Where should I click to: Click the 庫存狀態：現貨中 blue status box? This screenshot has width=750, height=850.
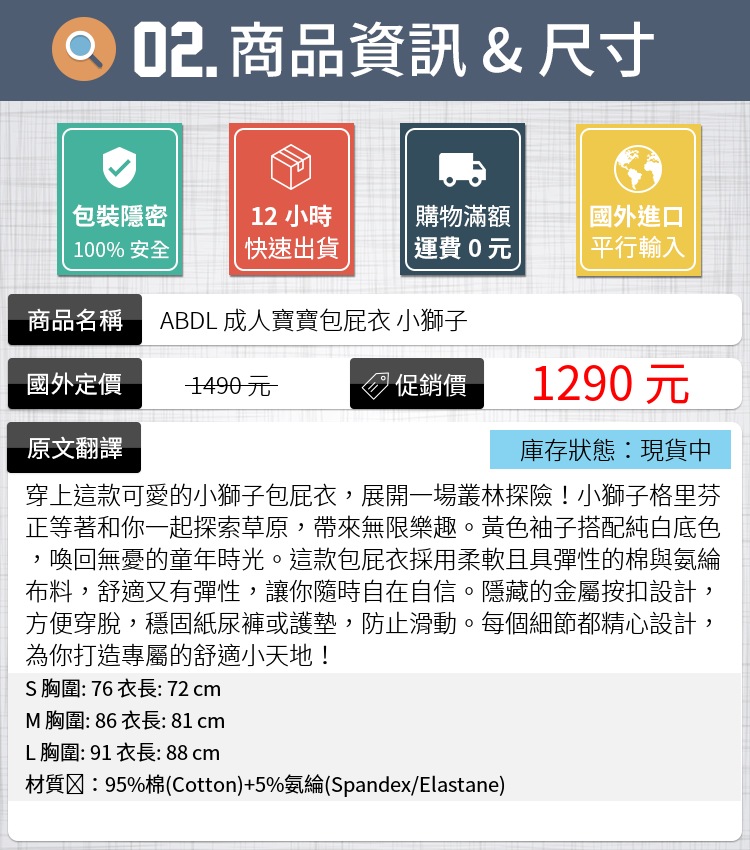coord(610,449)
